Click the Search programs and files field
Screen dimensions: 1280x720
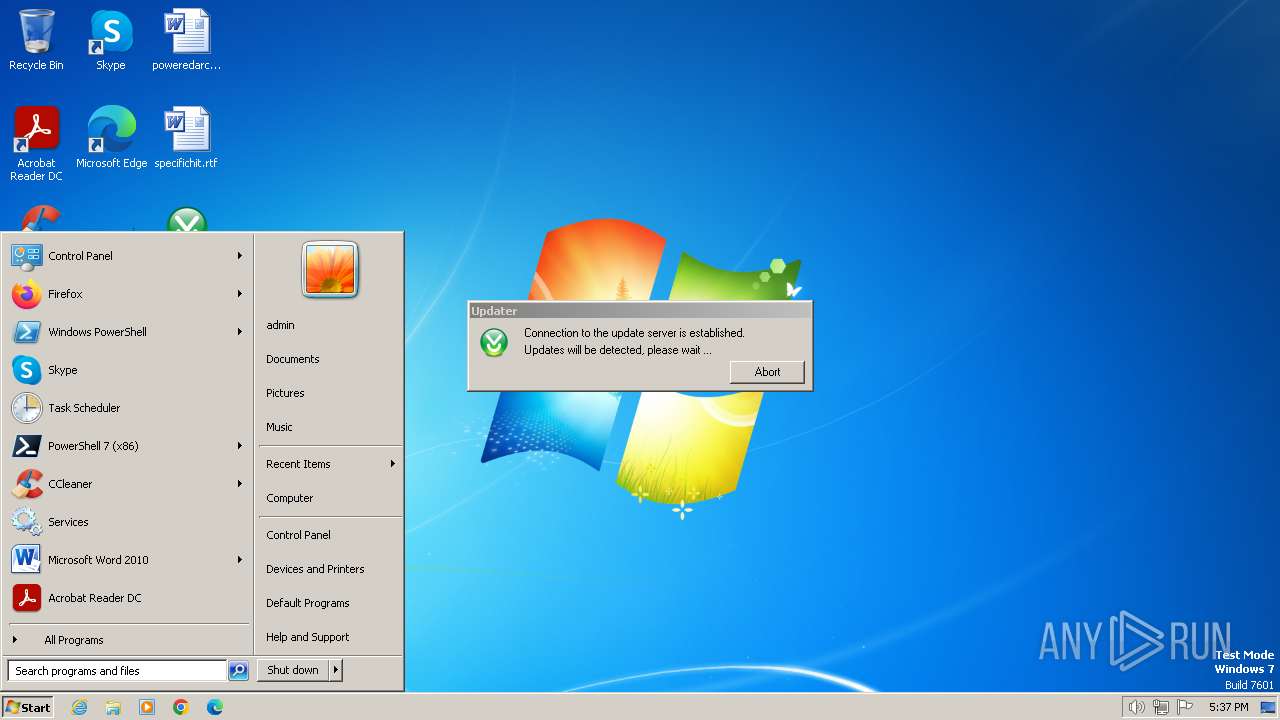click(117, 671)
